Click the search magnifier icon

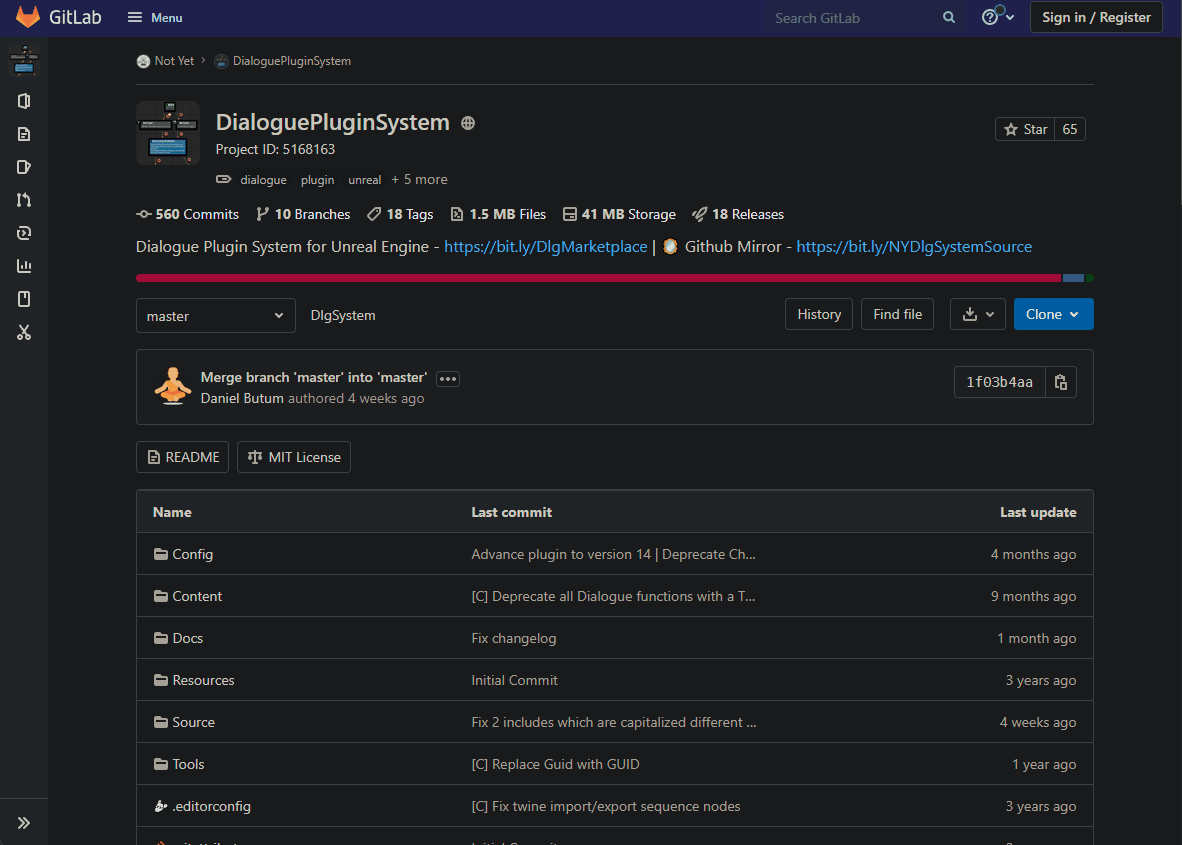pos(947,17)
